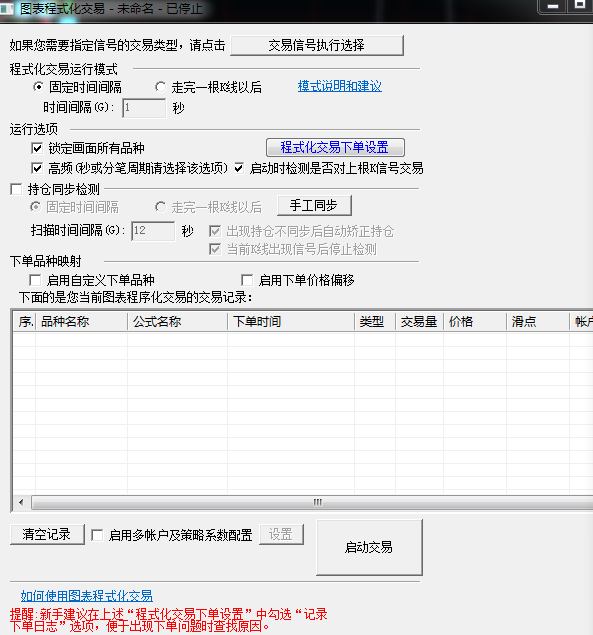Sort by 序. column header

pos(25,322)
